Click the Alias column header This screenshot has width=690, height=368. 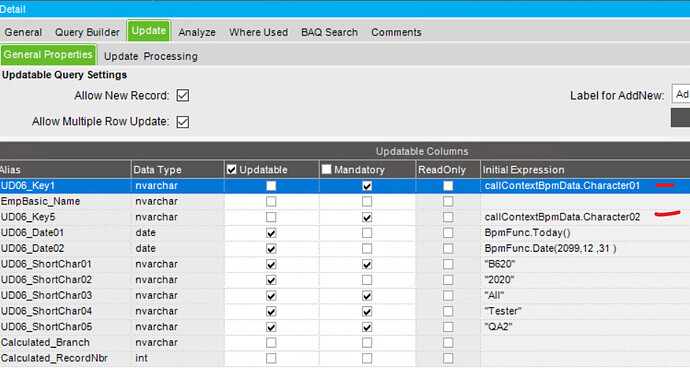coord(65,169)
